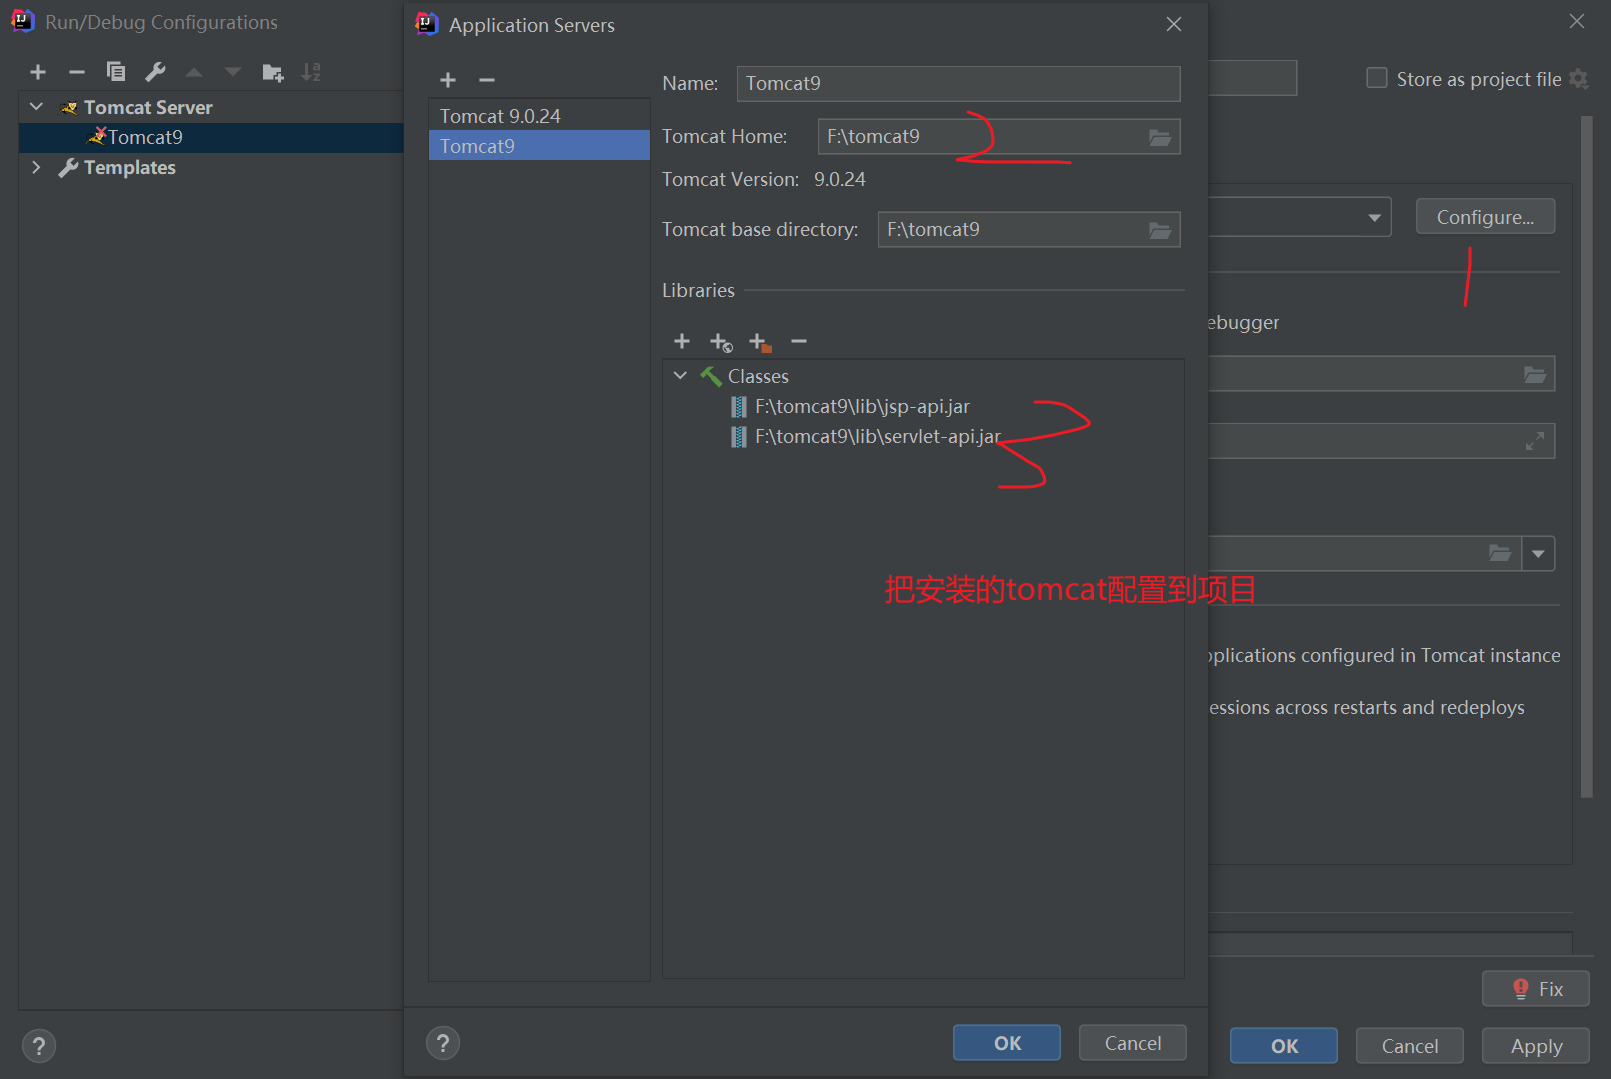
Task: Browse folder icon in background debugger field
Action: pyautogui.click(x=1535, y=374)
